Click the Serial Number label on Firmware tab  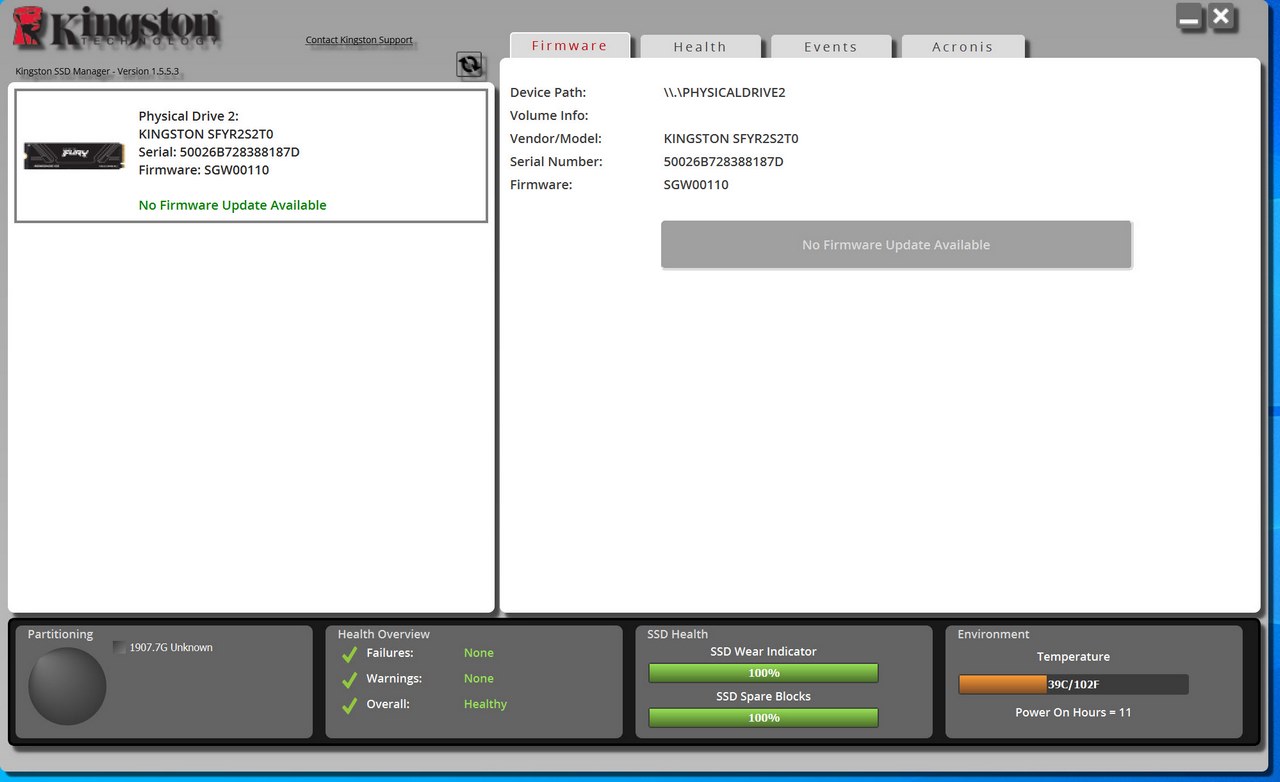pyautogui.click(x=556, y=162)
